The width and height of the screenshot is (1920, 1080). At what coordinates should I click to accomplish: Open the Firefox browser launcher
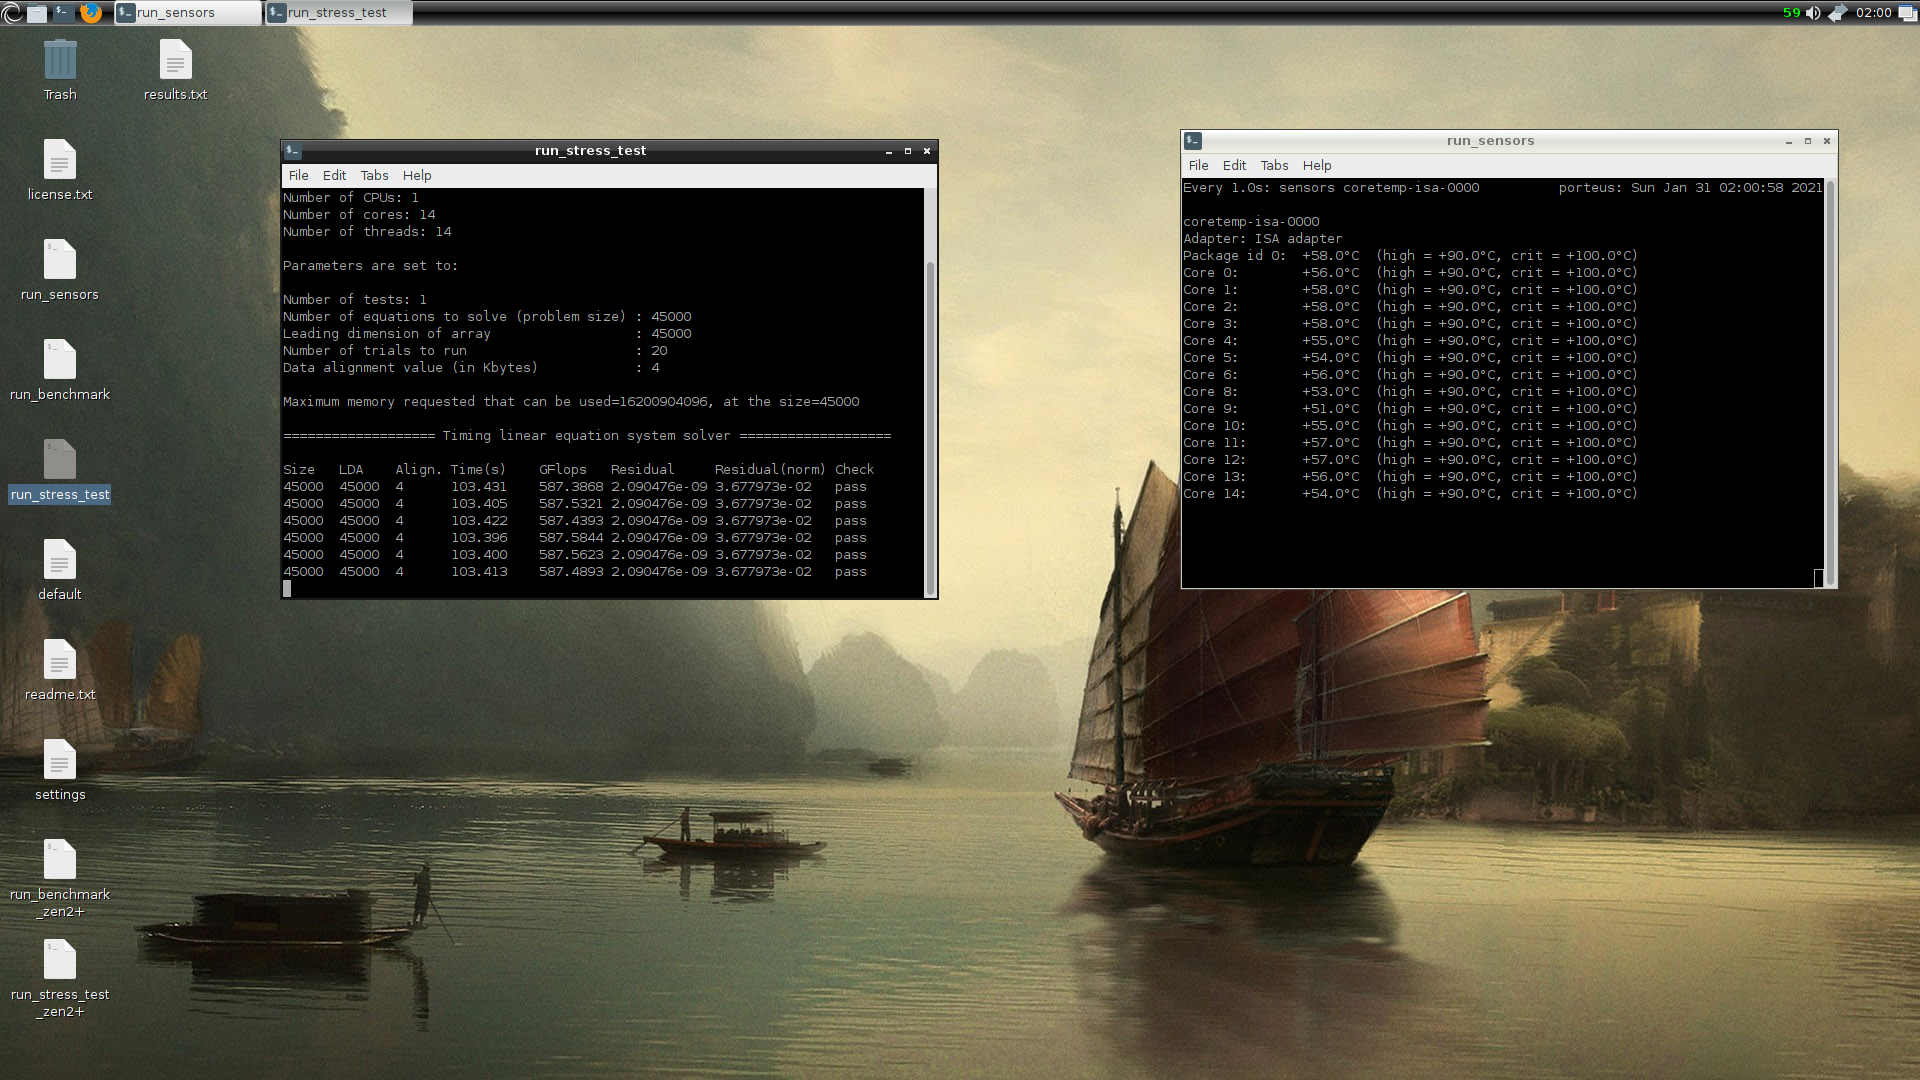coord(90,13)
